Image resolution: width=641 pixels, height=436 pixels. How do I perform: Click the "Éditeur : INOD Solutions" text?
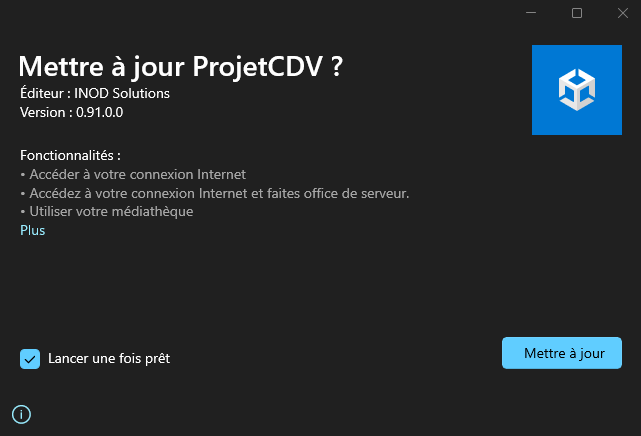click(x=95, y=93)
